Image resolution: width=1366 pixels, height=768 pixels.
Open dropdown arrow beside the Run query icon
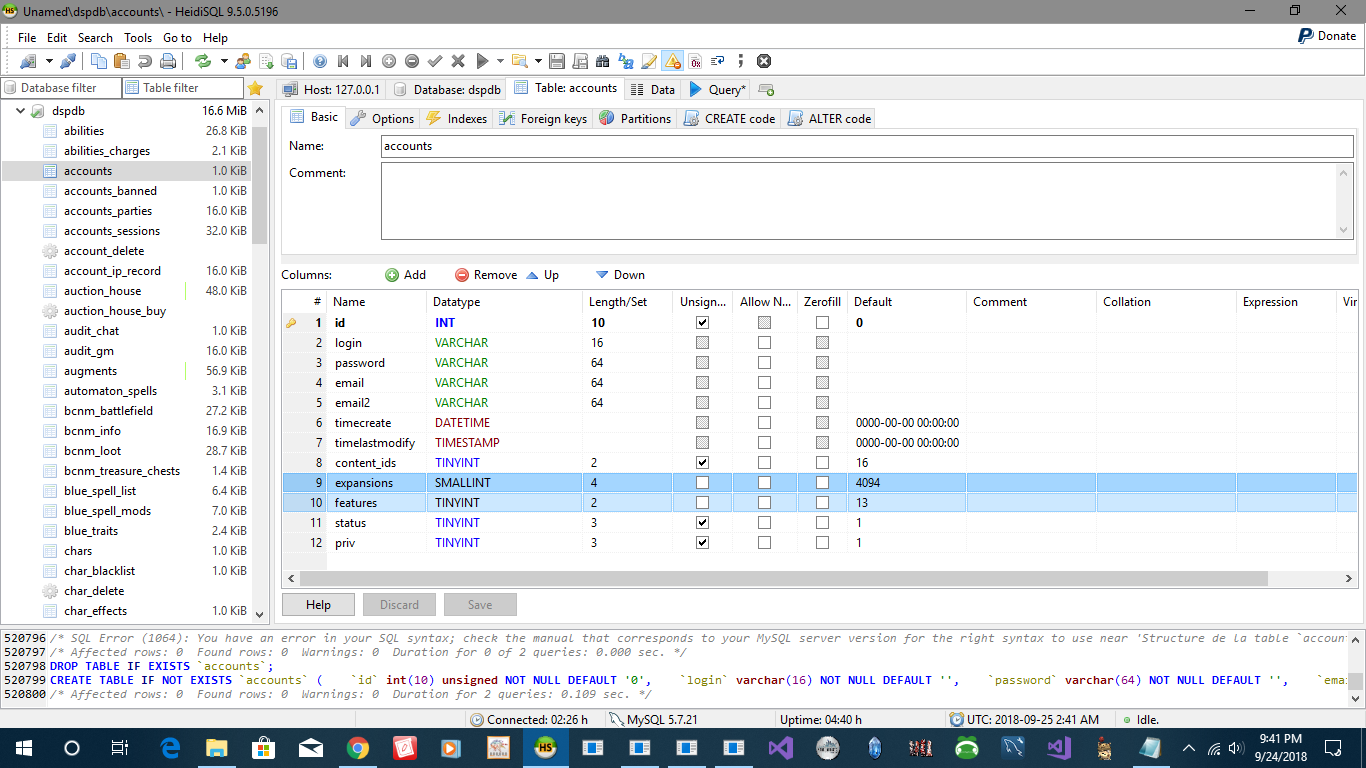pyautogui.click(x=499, y=61)
